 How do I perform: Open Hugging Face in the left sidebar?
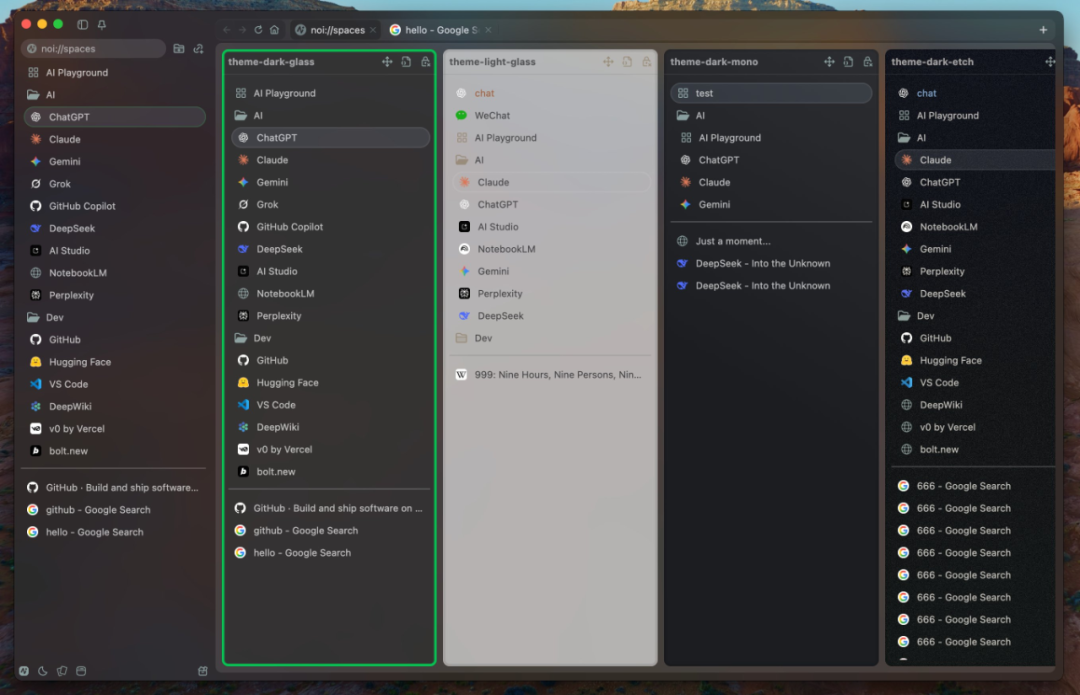(114, 362)
